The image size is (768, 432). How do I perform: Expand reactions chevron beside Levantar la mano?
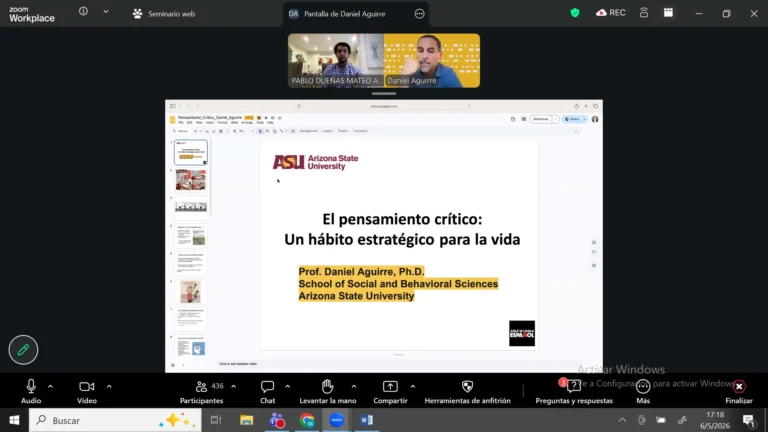pos(354,386)
